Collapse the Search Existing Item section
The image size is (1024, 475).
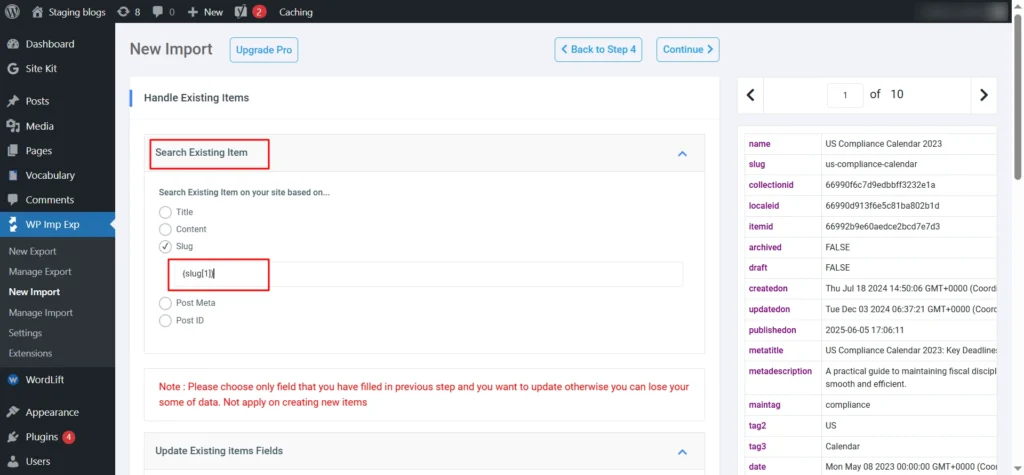[682, 153]
